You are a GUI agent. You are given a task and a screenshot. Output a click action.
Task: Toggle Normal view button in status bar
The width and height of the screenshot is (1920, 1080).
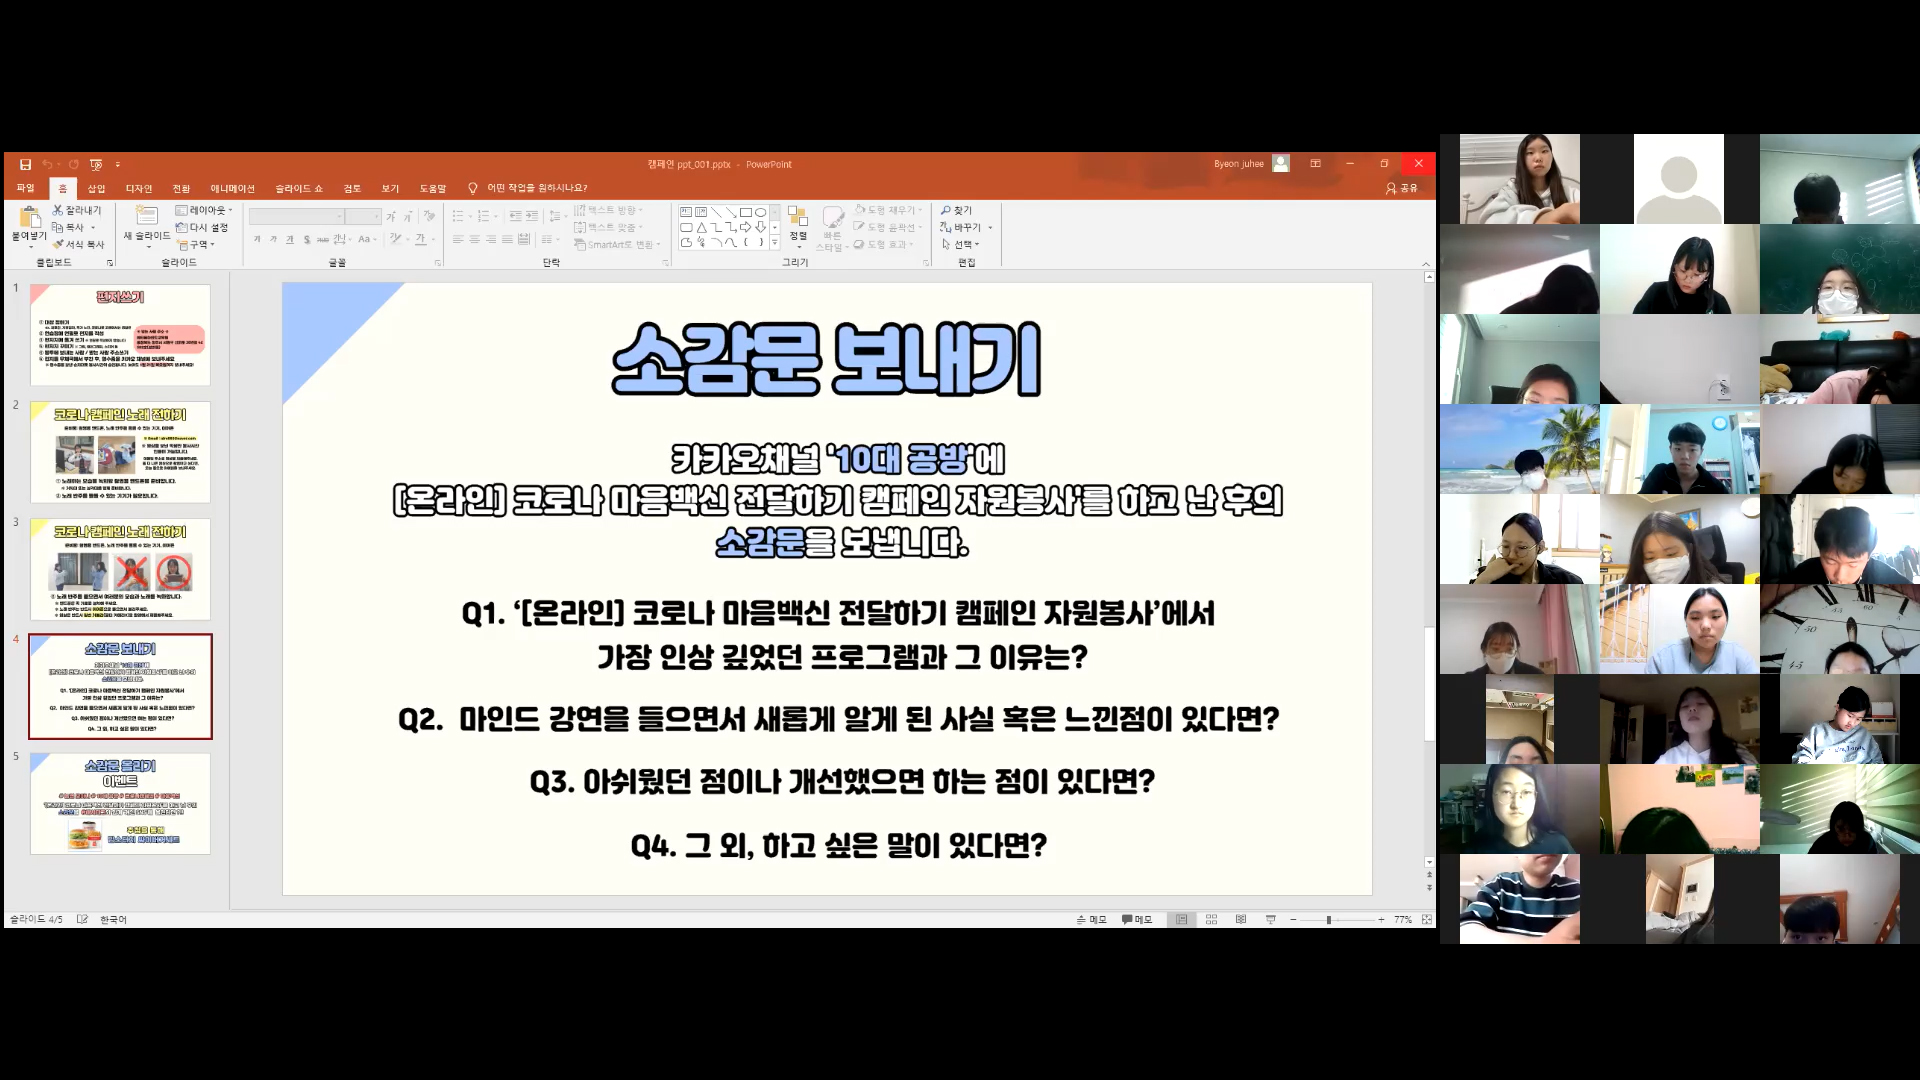[1181, 919]
